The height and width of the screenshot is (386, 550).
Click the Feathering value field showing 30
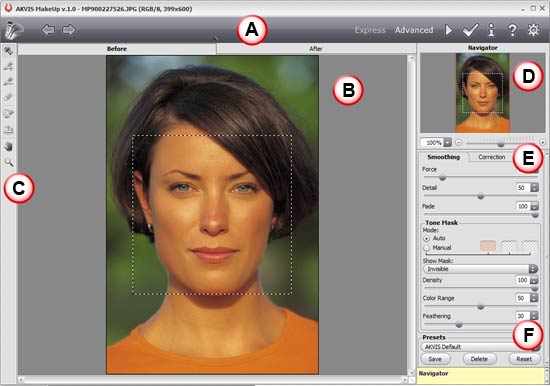click(x=523, y=316)
